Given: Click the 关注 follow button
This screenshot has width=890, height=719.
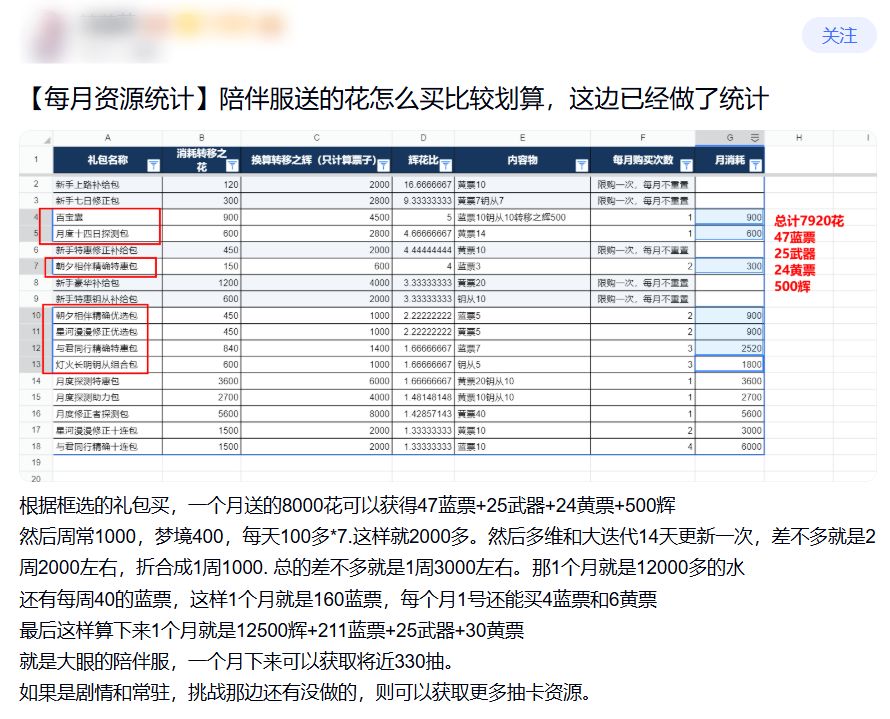Looking at the screenshot, I should point(839,36).
